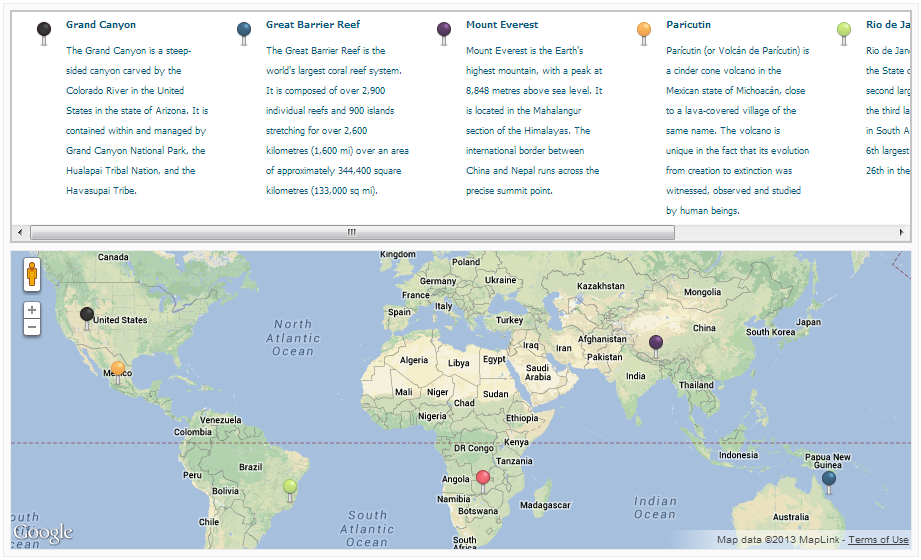This screenshot has width=921, height=560.
Task: Click the purple pin beside Mount Everest heading
Action: (444, 33)
